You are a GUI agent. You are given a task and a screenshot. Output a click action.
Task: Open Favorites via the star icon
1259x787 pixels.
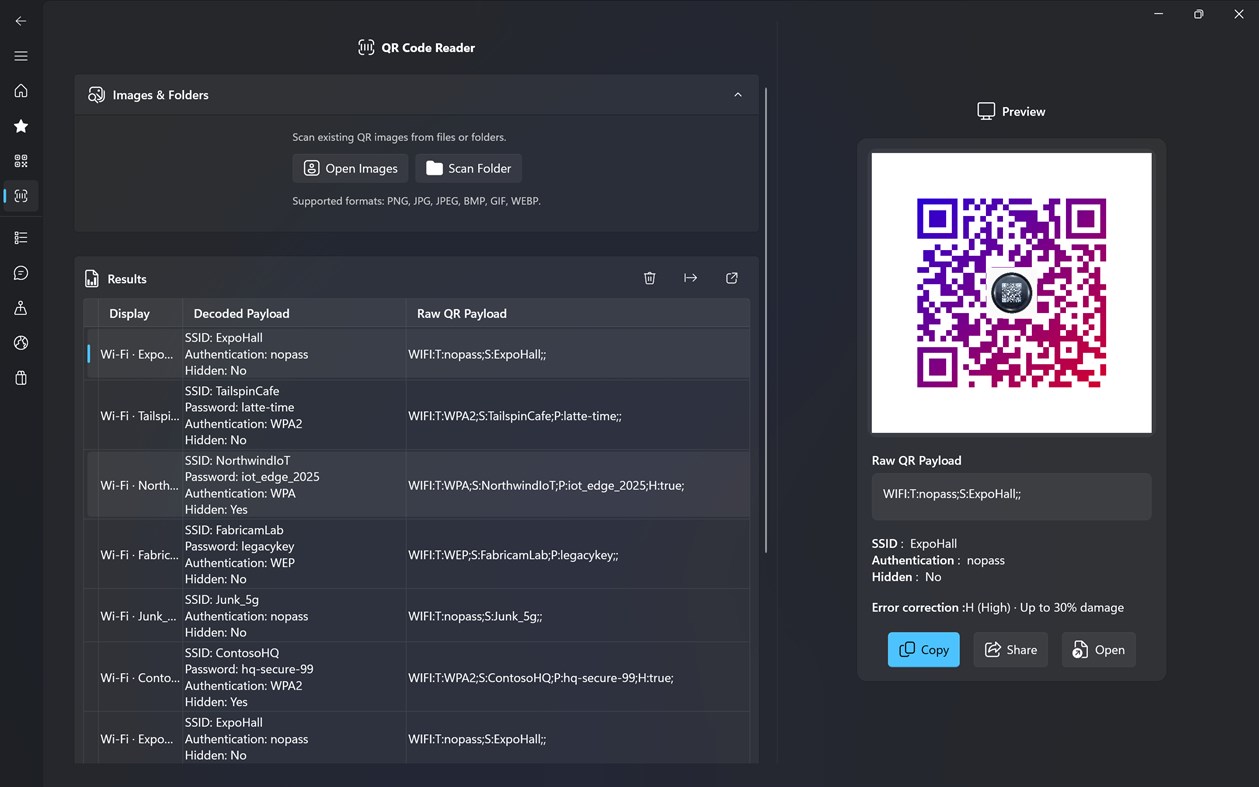20,126
